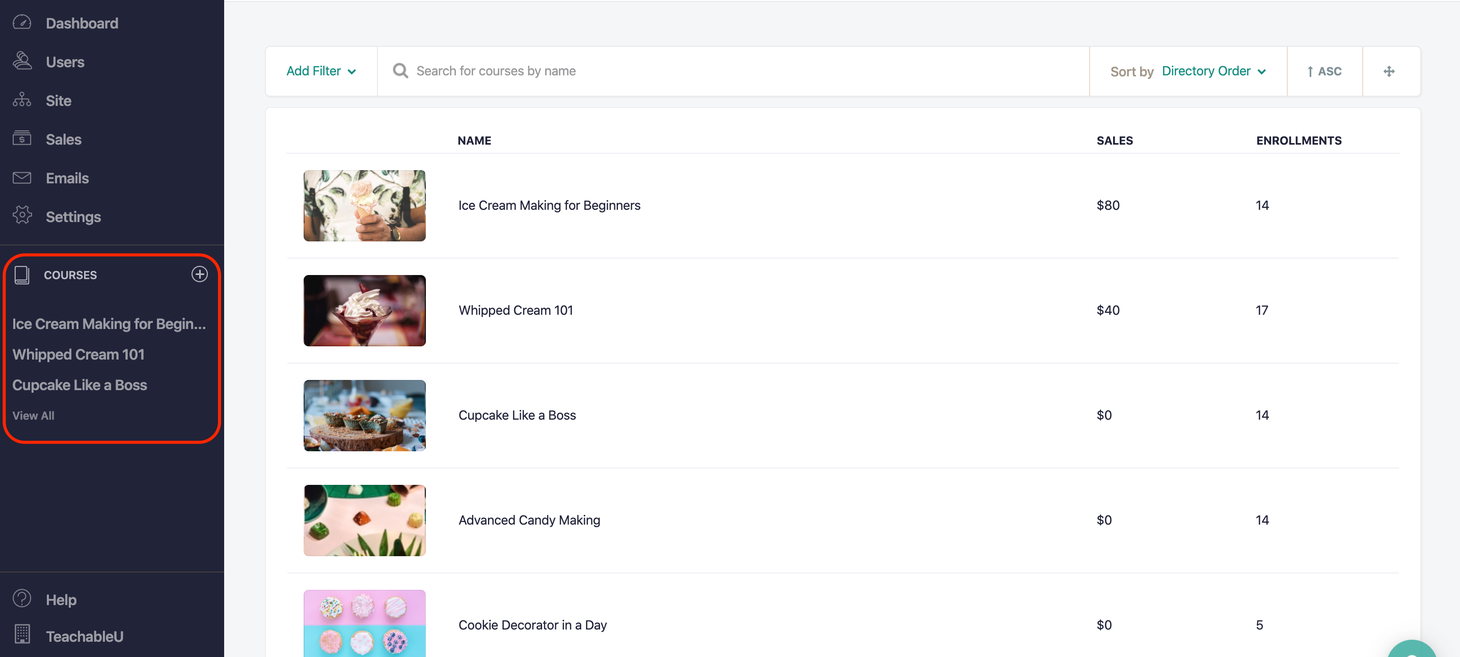Click the reorder courses move icon
This screenshot has height=657, width=1460.
[1389, 71]
